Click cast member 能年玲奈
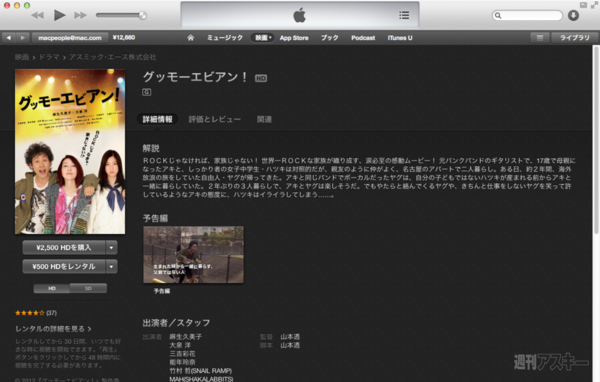600x382 pixels. tap(183, 362)
